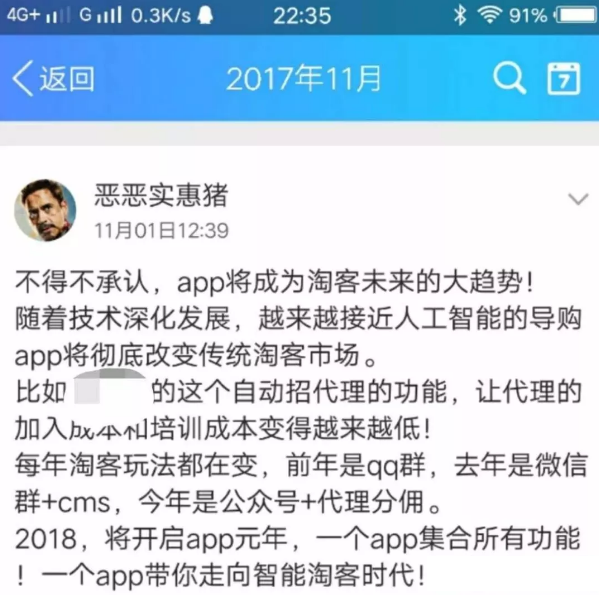The image size is (599, 603).
Task: Tap the network speed 0.3K/s indicator
Action: (161, 16)
